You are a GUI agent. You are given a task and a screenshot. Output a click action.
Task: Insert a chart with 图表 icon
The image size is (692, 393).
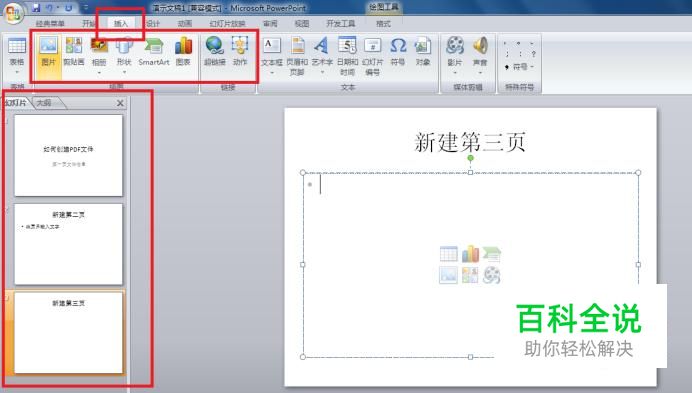183,45
